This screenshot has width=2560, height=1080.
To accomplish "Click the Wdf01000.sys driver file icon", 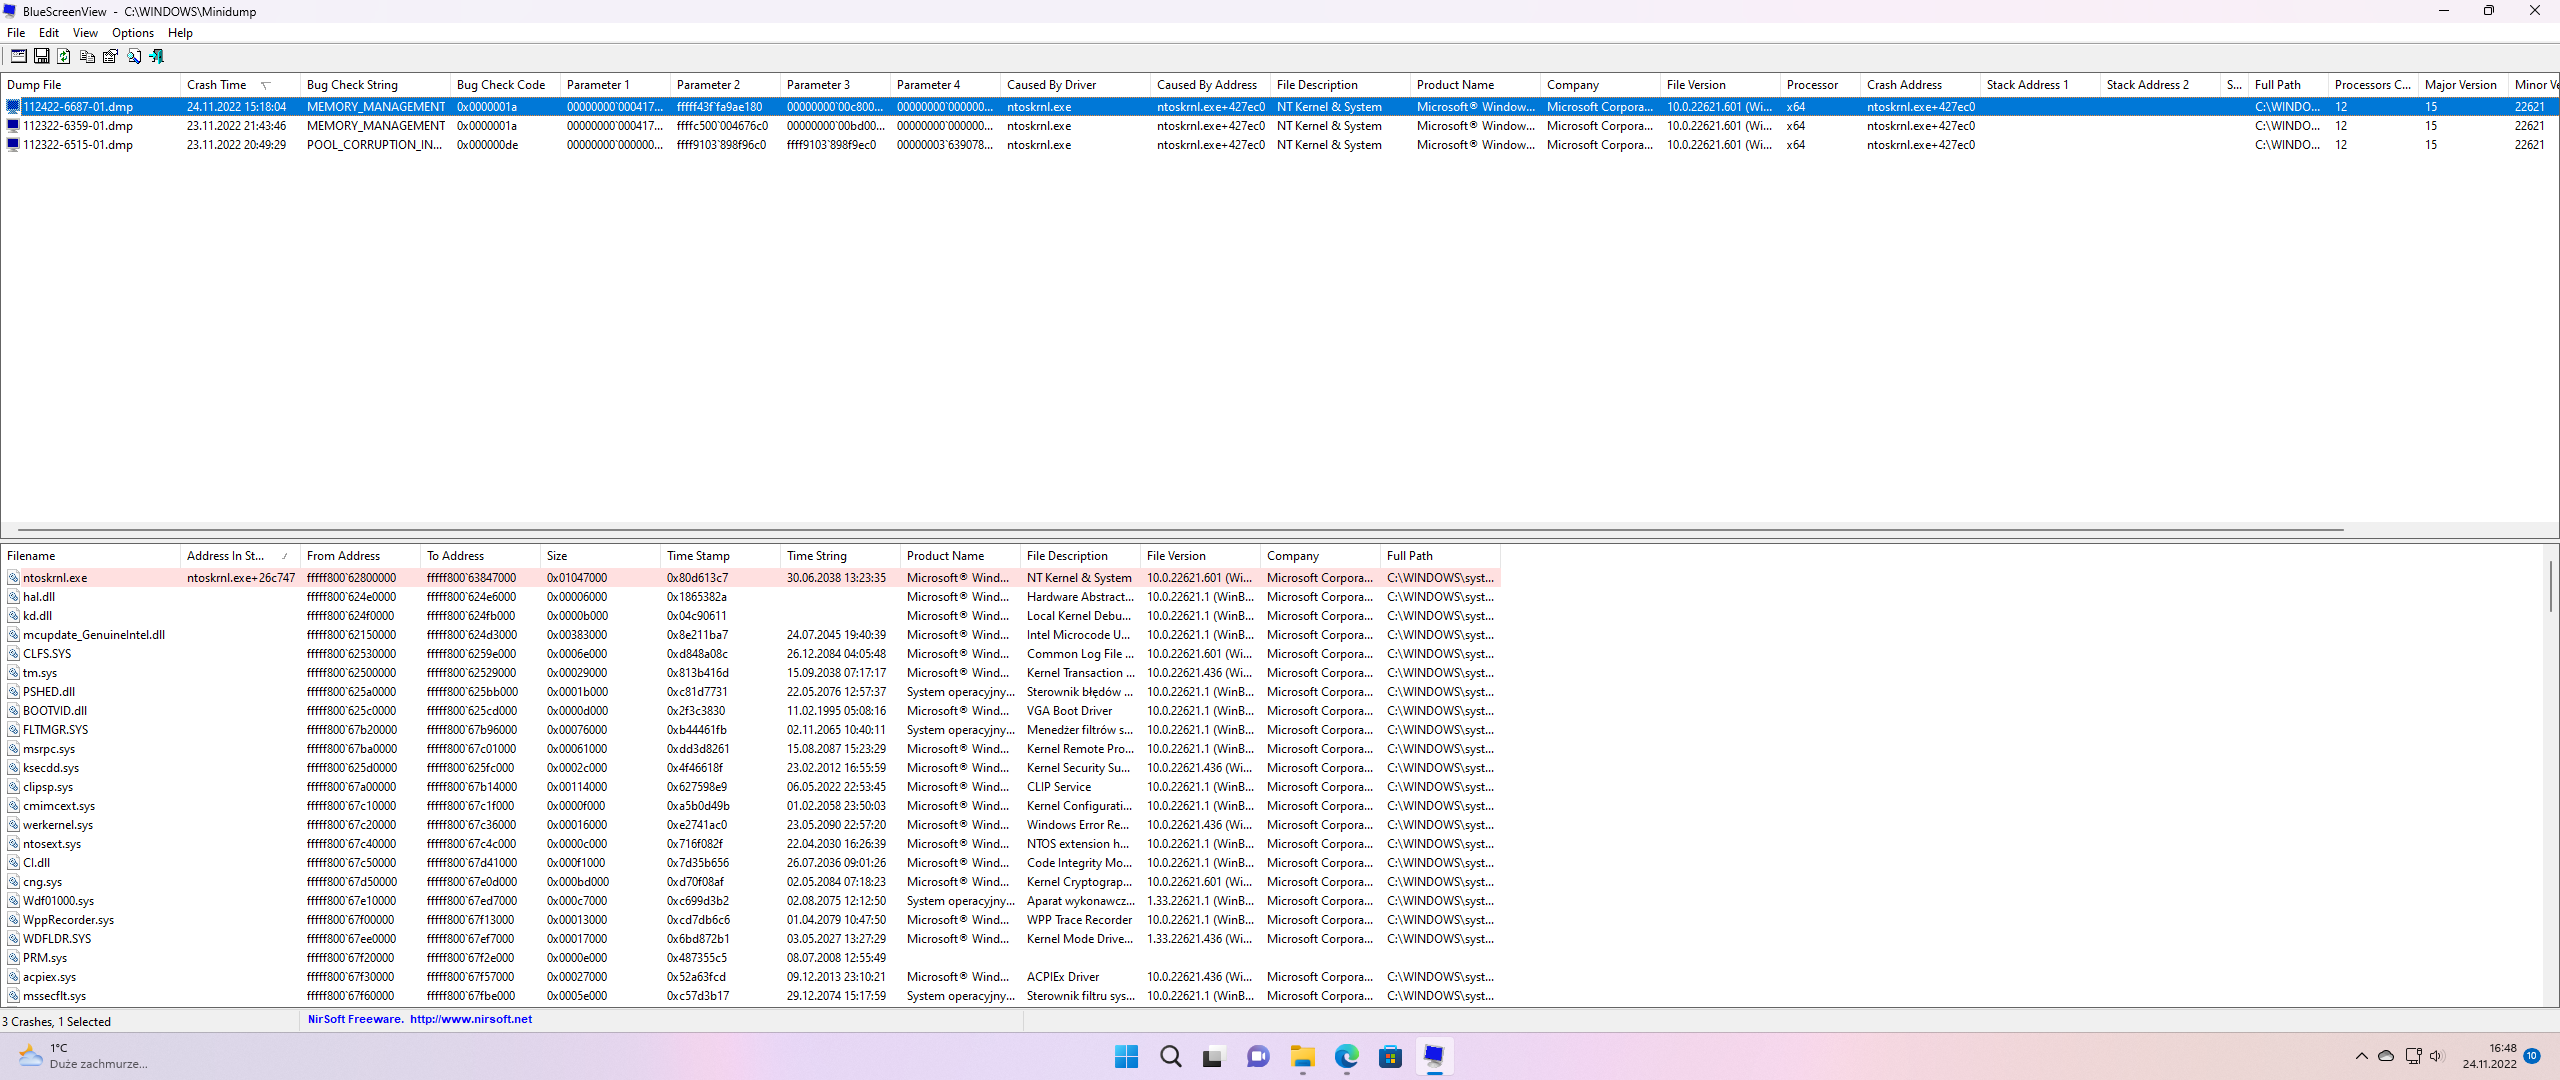I will point(14,901).
